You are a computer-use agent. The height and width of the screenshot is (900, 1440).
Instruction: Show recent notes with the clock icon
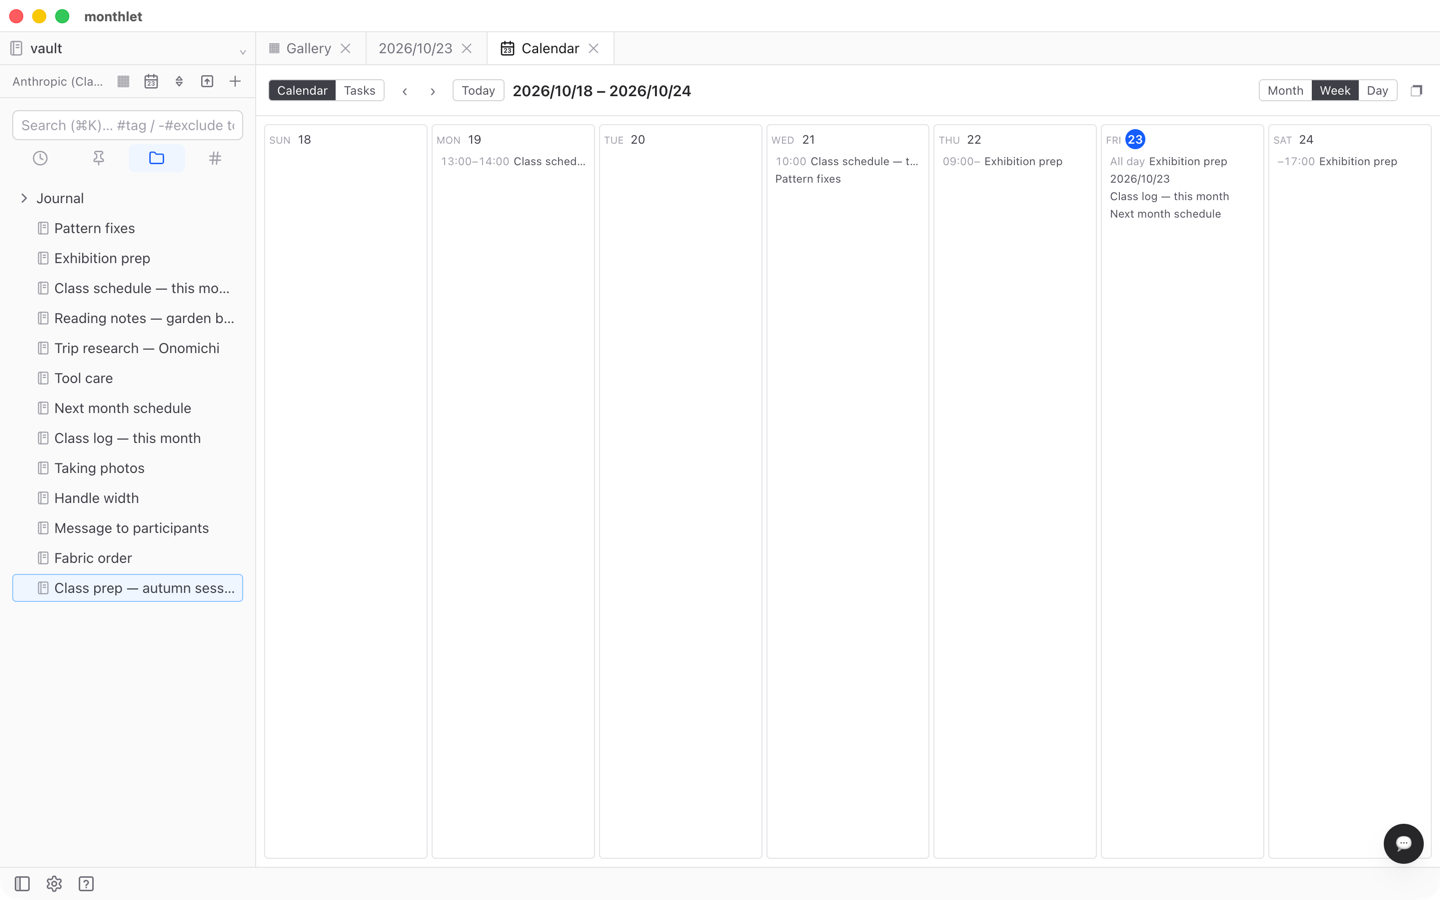pos(40,158)
